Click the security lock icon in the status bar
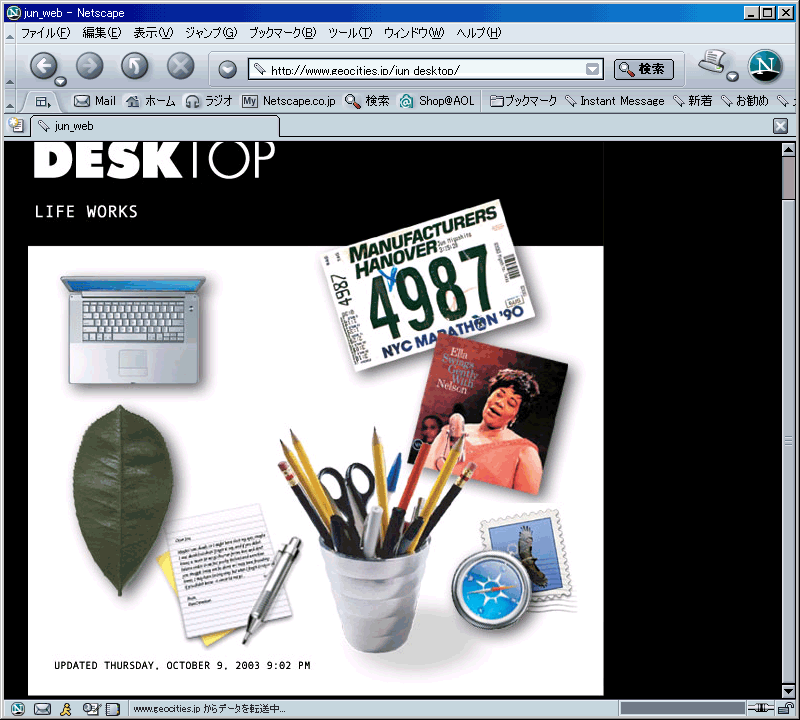800x720 pixels. coord(786,708)
